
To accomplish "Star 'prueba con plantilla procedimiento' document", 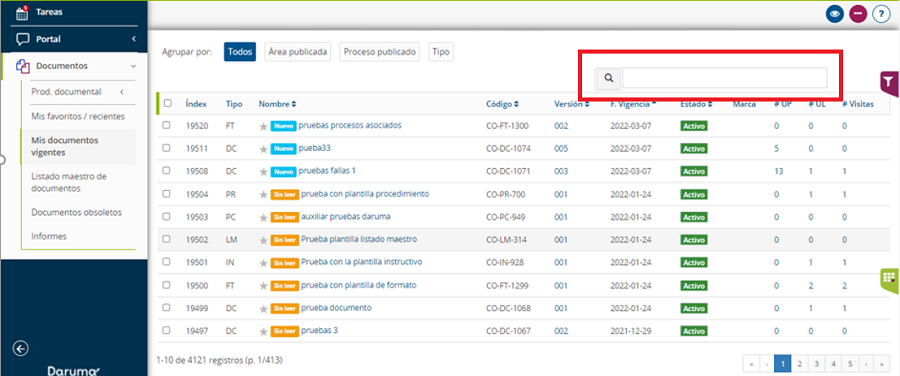I will tap(263, 195).
